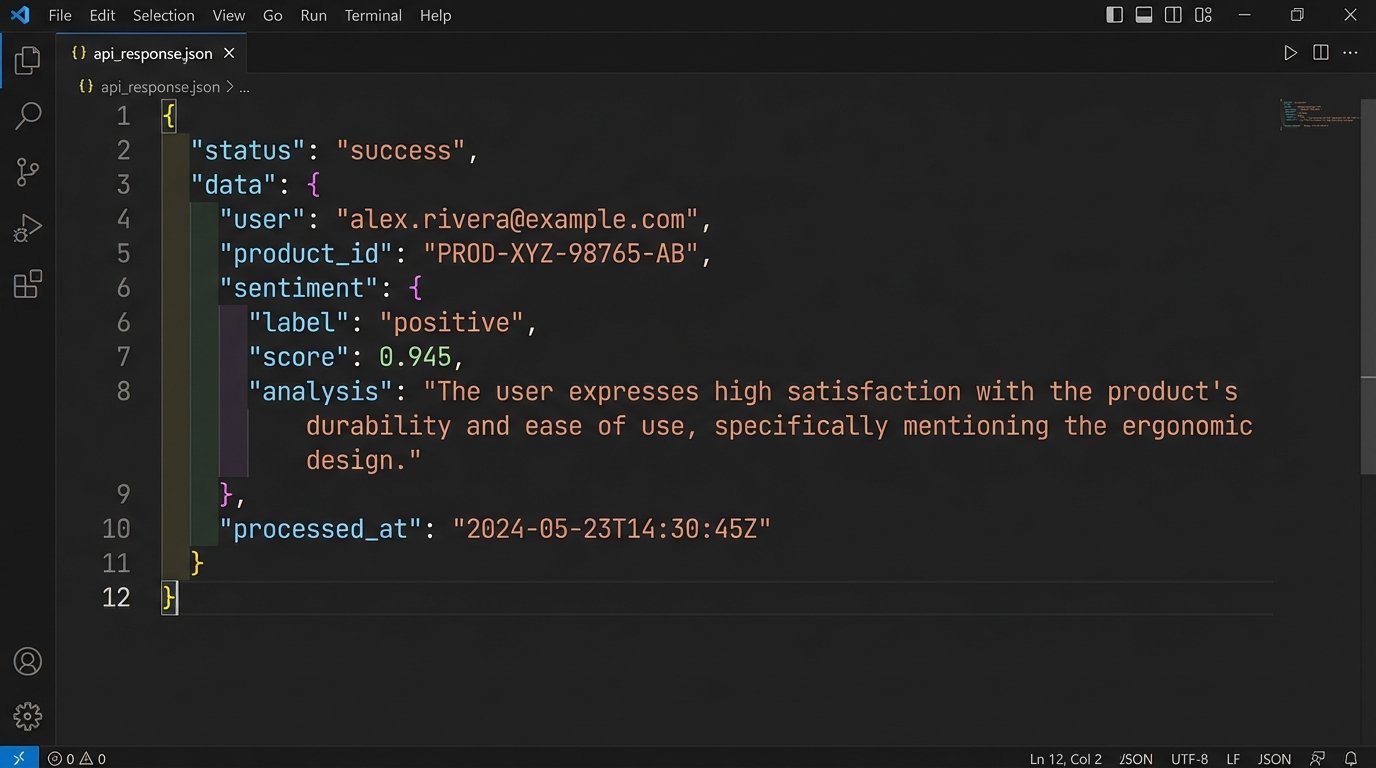The height and width of the screenshot is (768, 1376).
Task: Toggle the Secondary Side Bar visibility
Action: click(1172, 15)
